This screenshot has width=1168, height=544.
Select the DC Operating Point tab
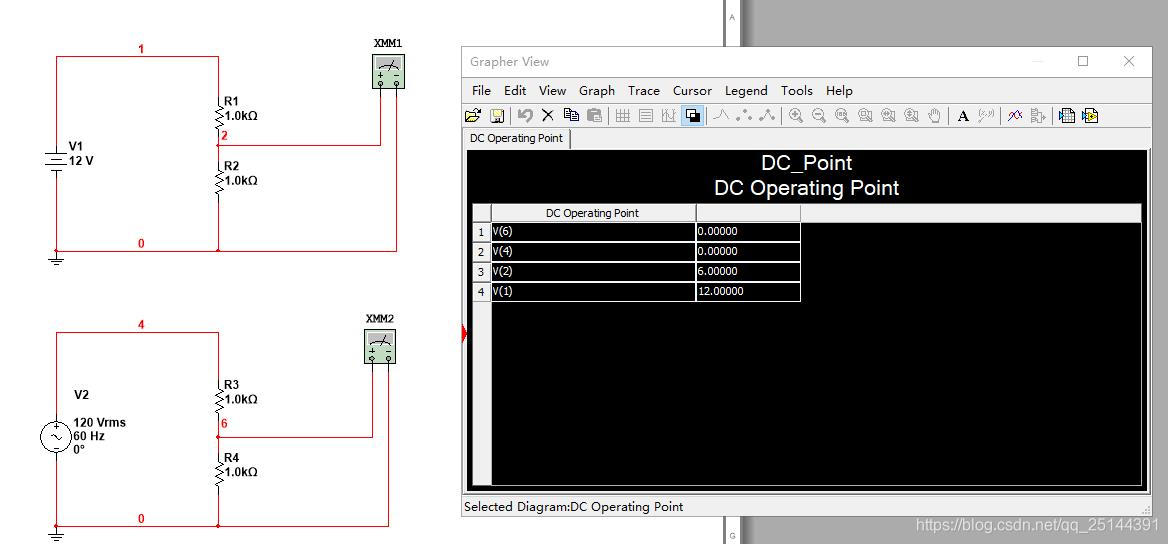click(x=517, y=139)
